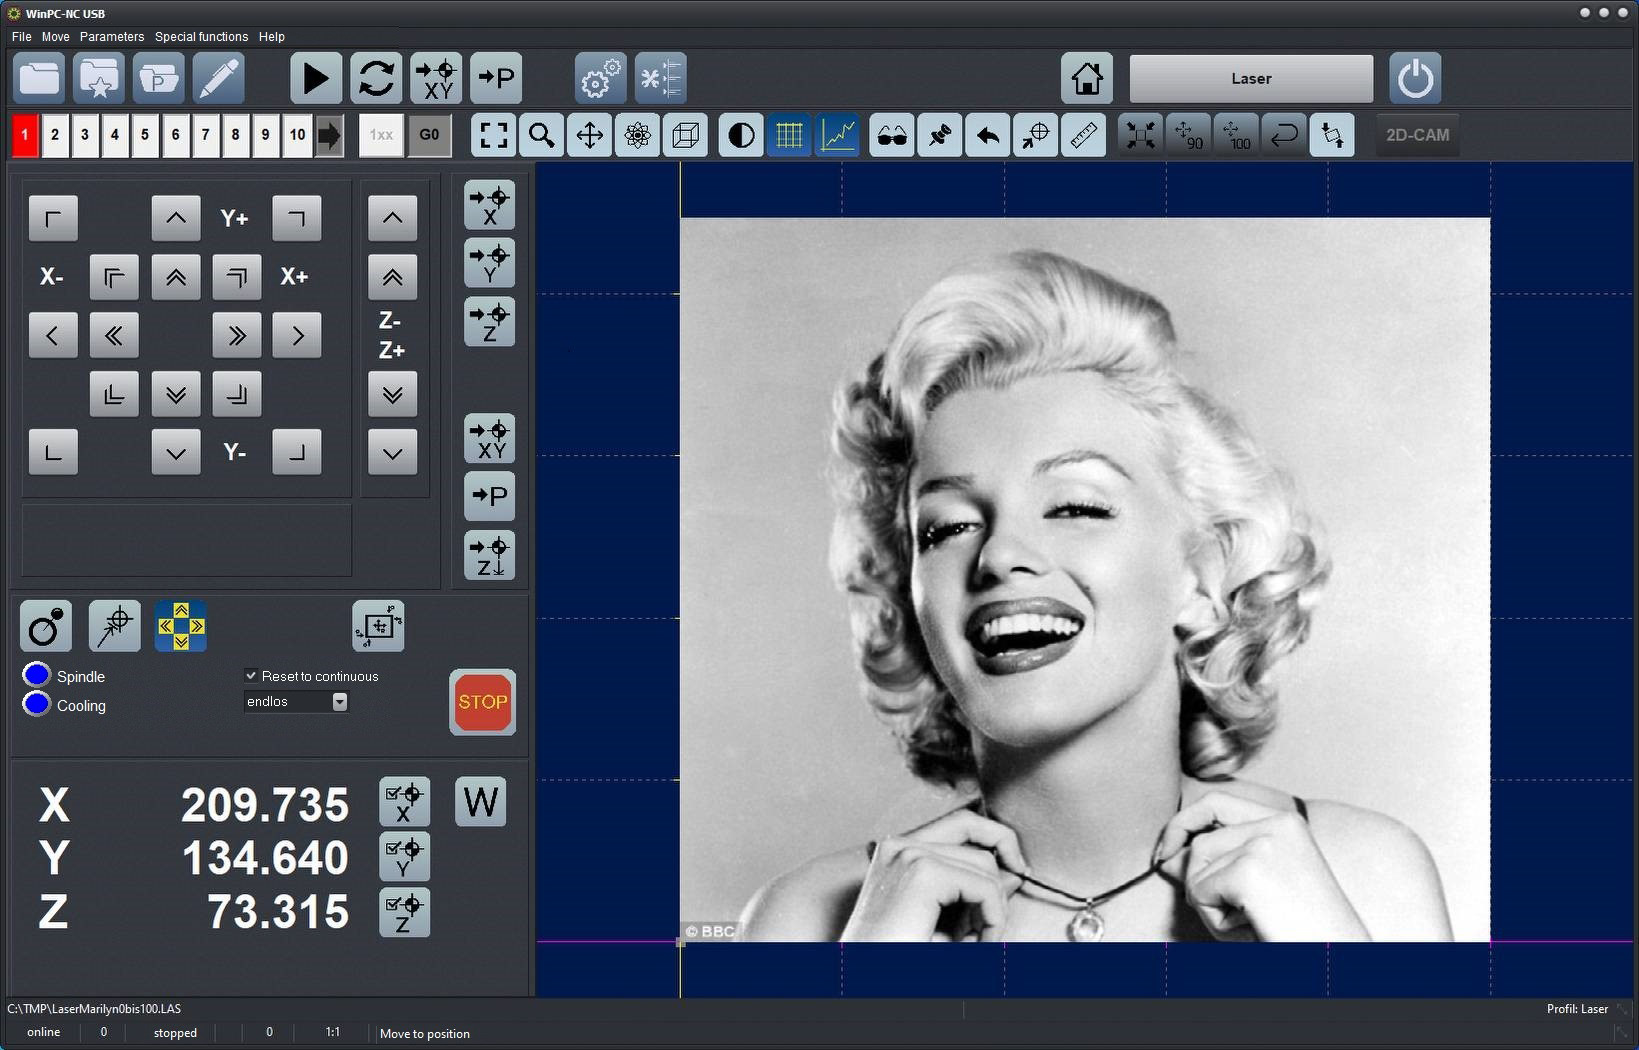This screenshot has height=1050, width=1639.
Task: Uncheck Reset to continuous checkbox
Action: click(x=251, y=676)
